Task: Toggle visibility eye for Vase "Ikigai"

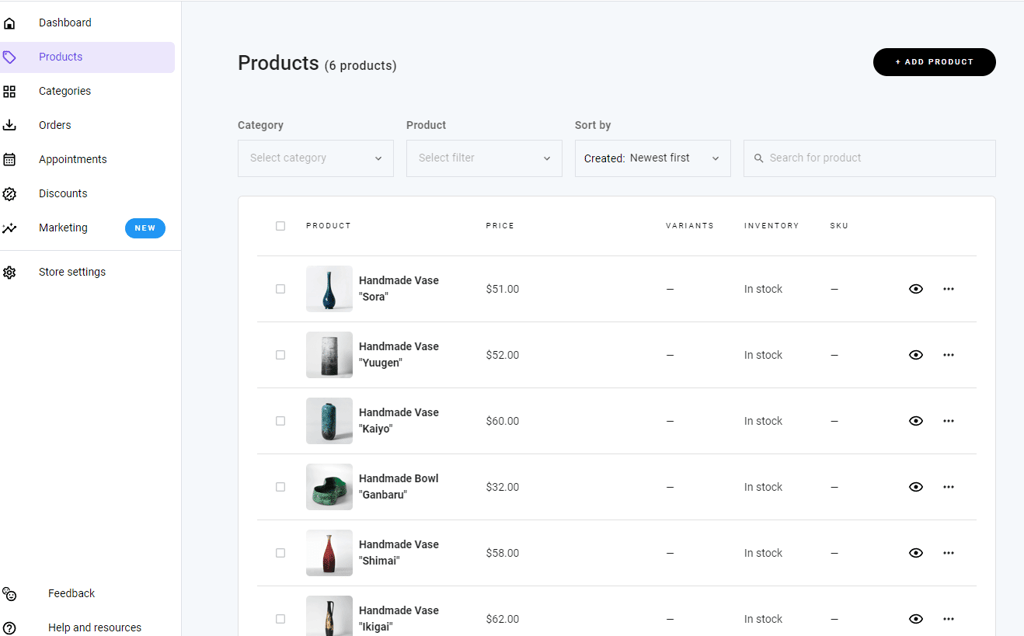Action: [x=916, y=618]
